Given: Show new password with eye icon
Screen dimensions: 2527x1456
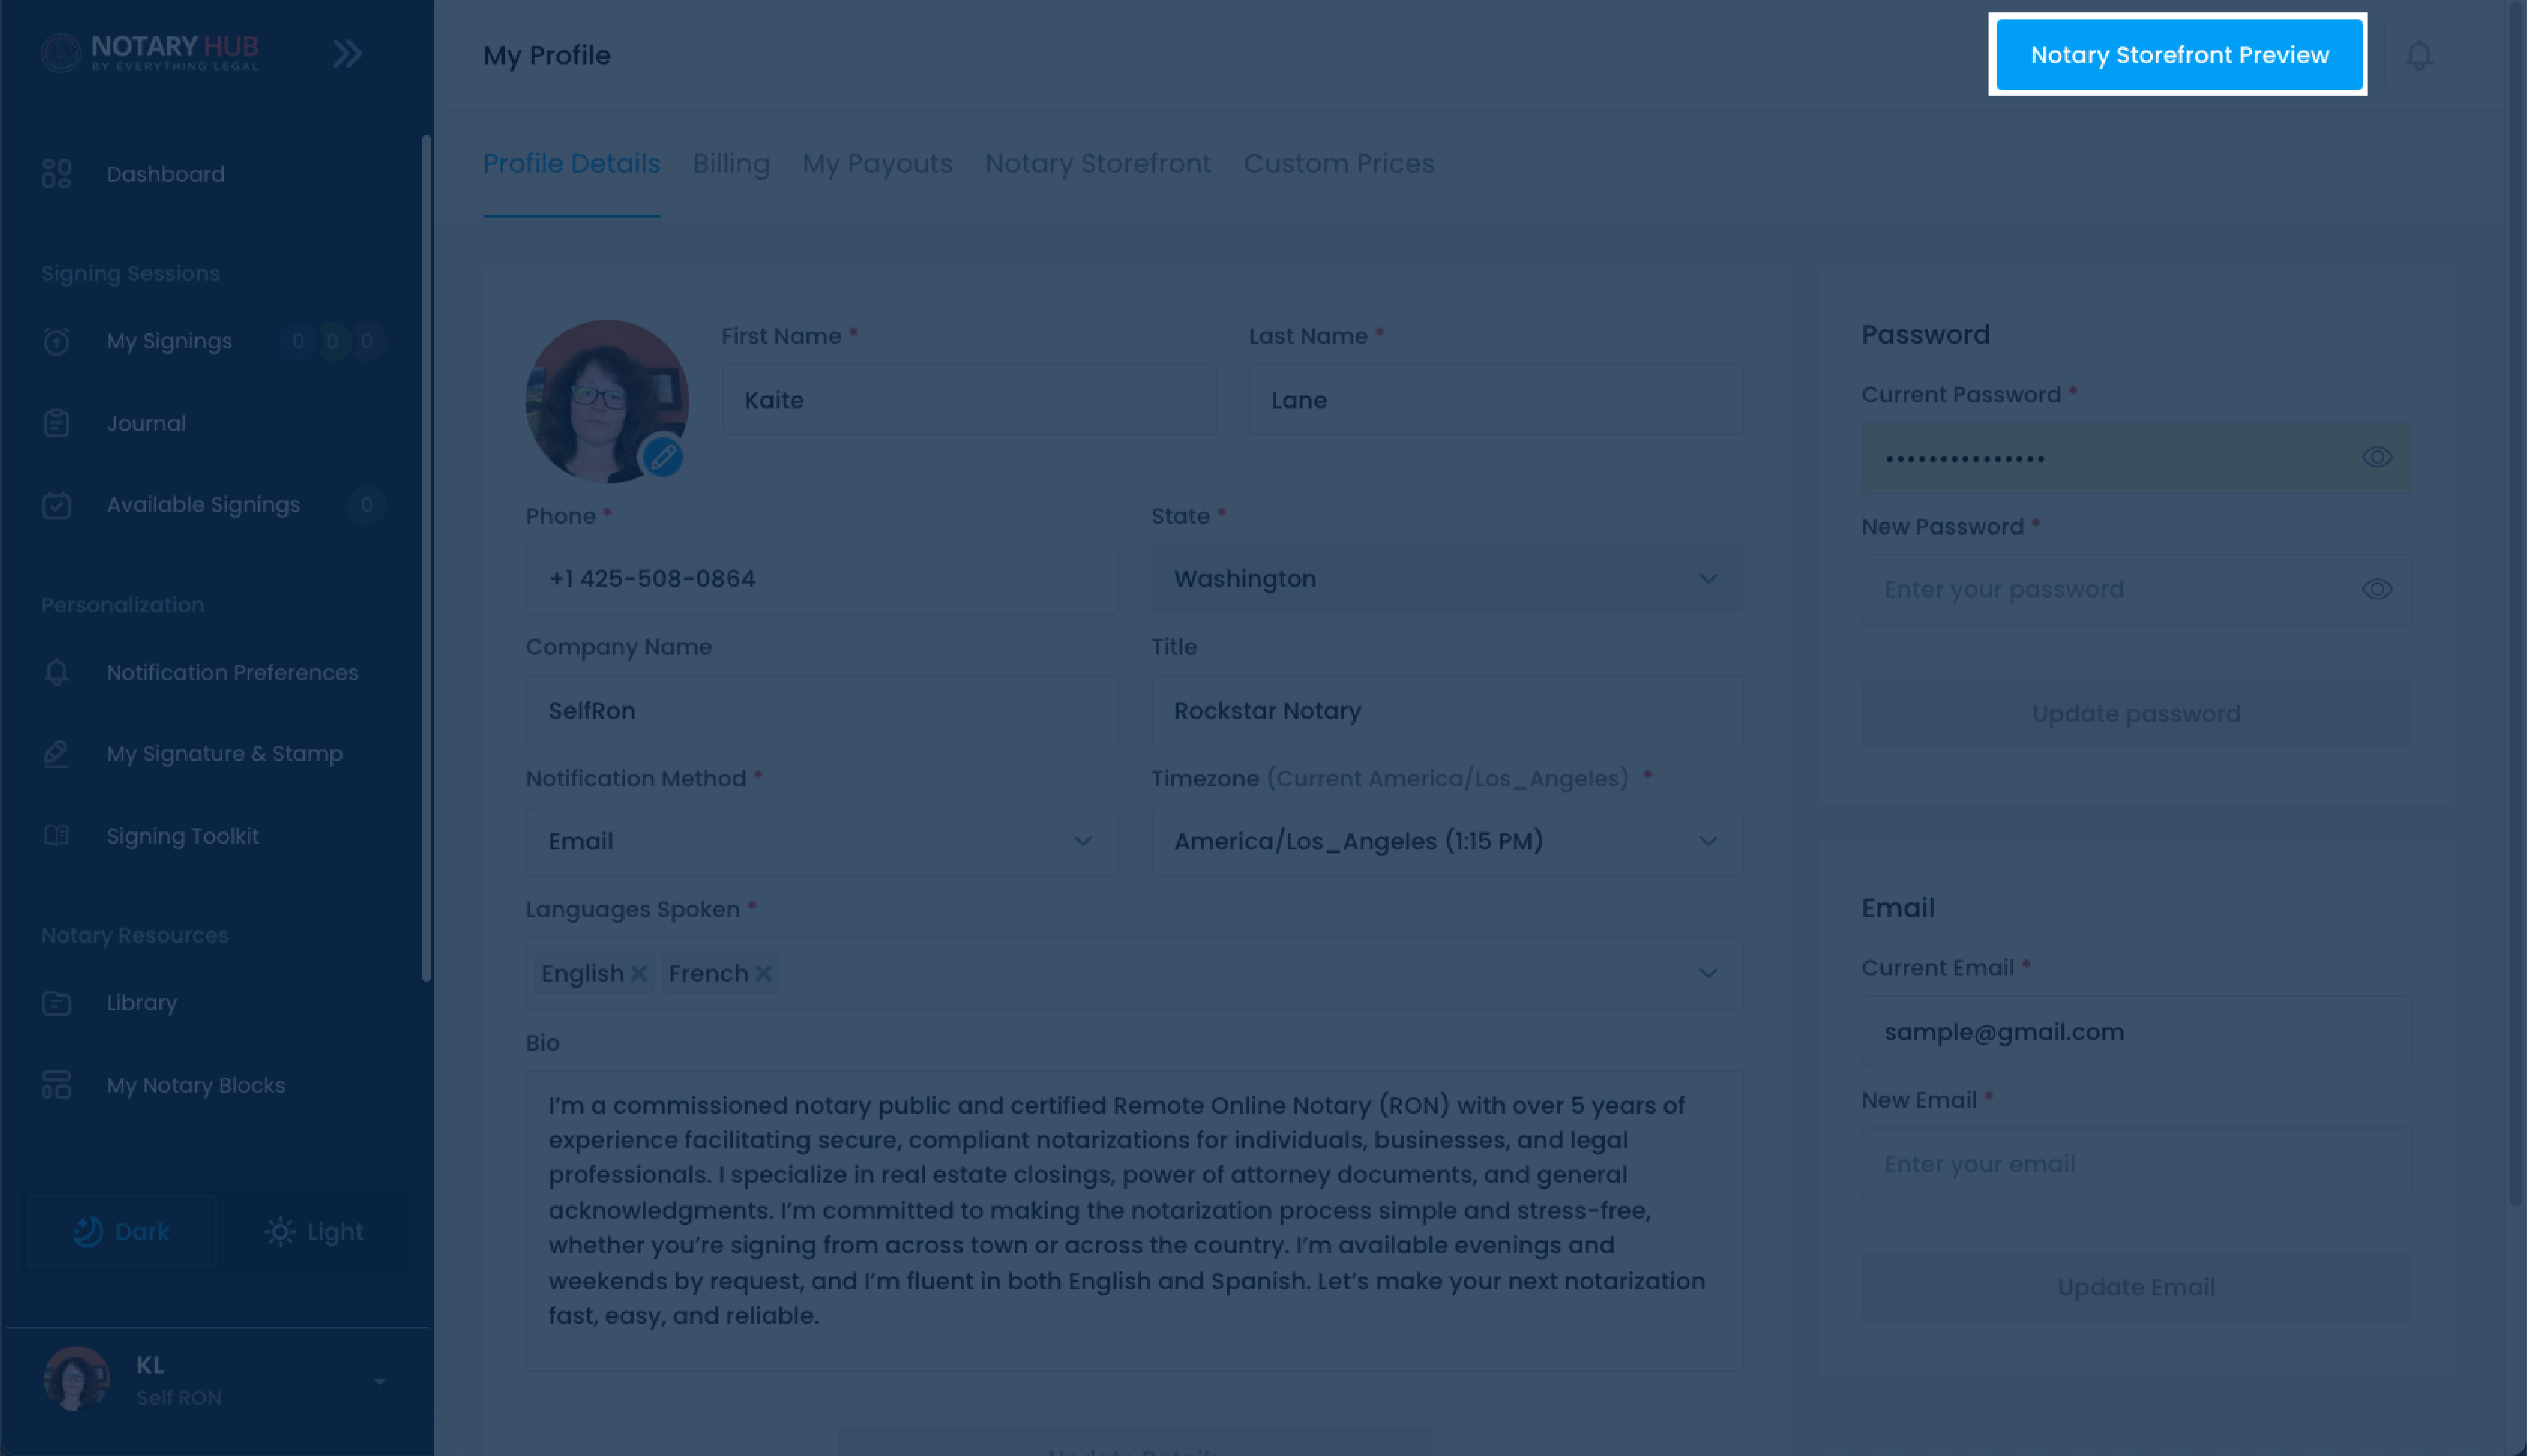Looking at the screenshot, I should pyautogui.click(x=2377, y=589).
